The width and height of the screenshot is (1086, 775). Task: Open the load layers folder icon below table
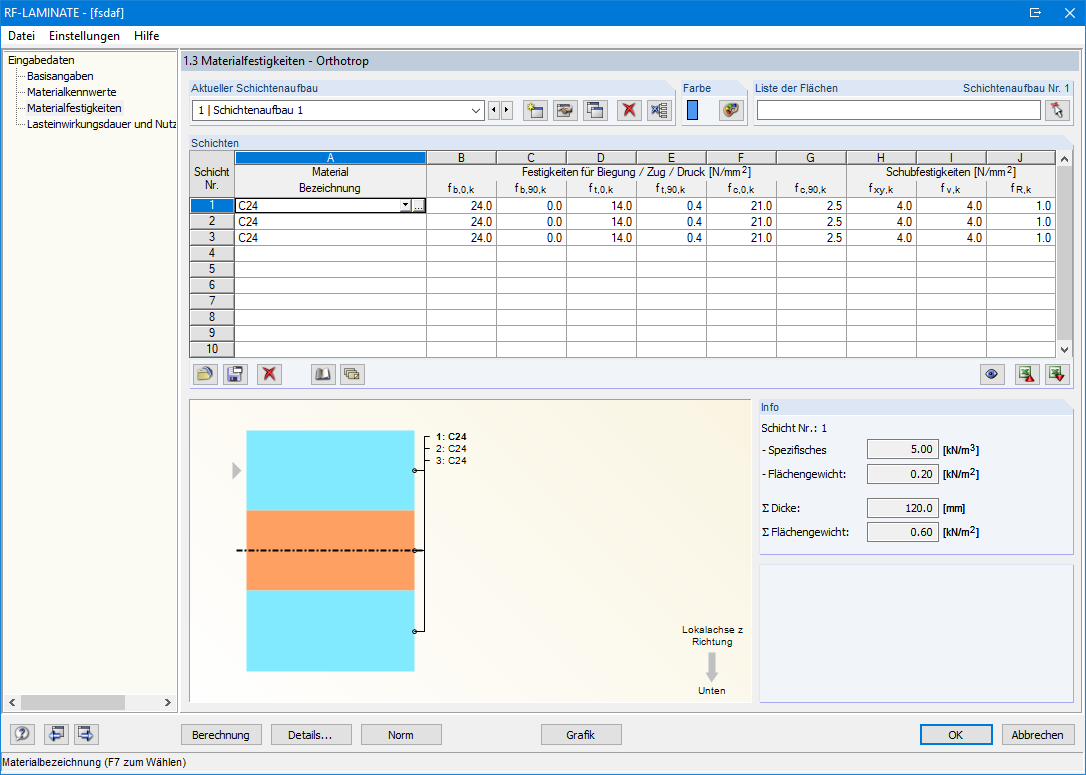205,374
